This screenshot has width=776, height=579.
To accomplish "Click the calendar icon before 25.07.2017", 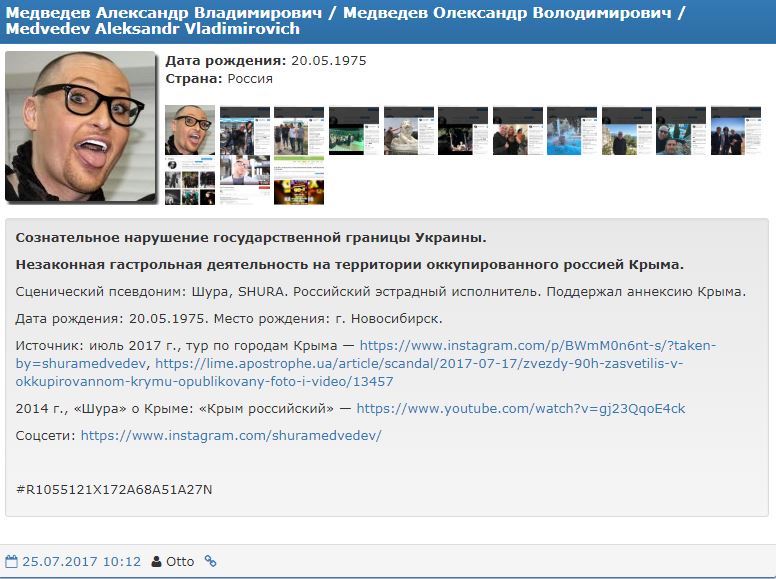I will point(11,562).
